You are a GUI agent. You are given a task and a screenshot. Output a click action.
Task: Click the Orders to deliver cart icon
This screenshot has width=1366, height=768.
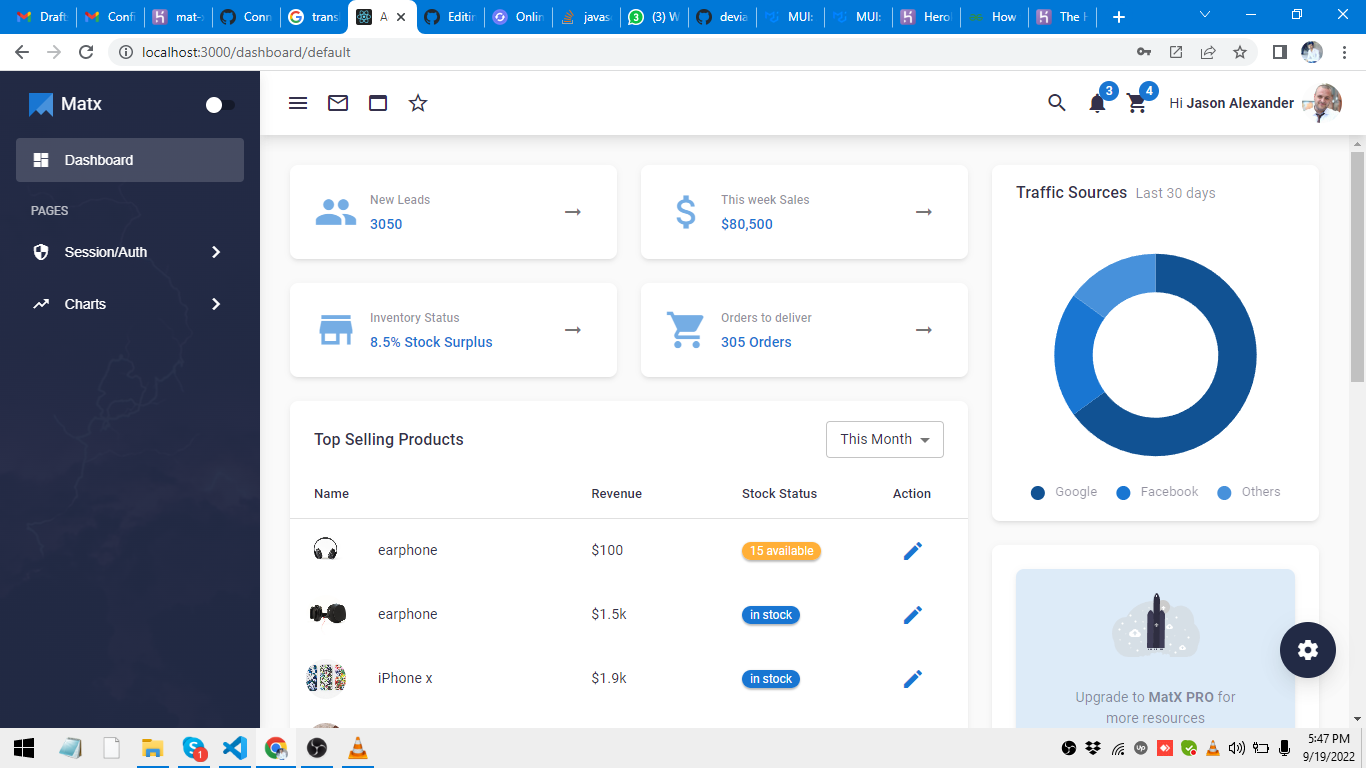pyautogui.click(x=685, y=330)
